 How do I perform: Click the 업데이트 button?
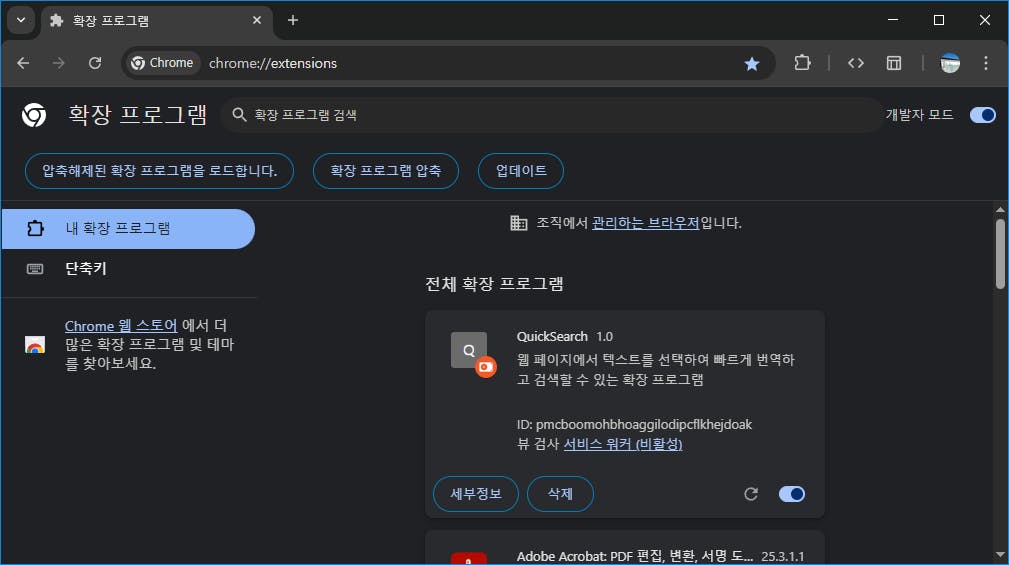(x=521, y=171)
